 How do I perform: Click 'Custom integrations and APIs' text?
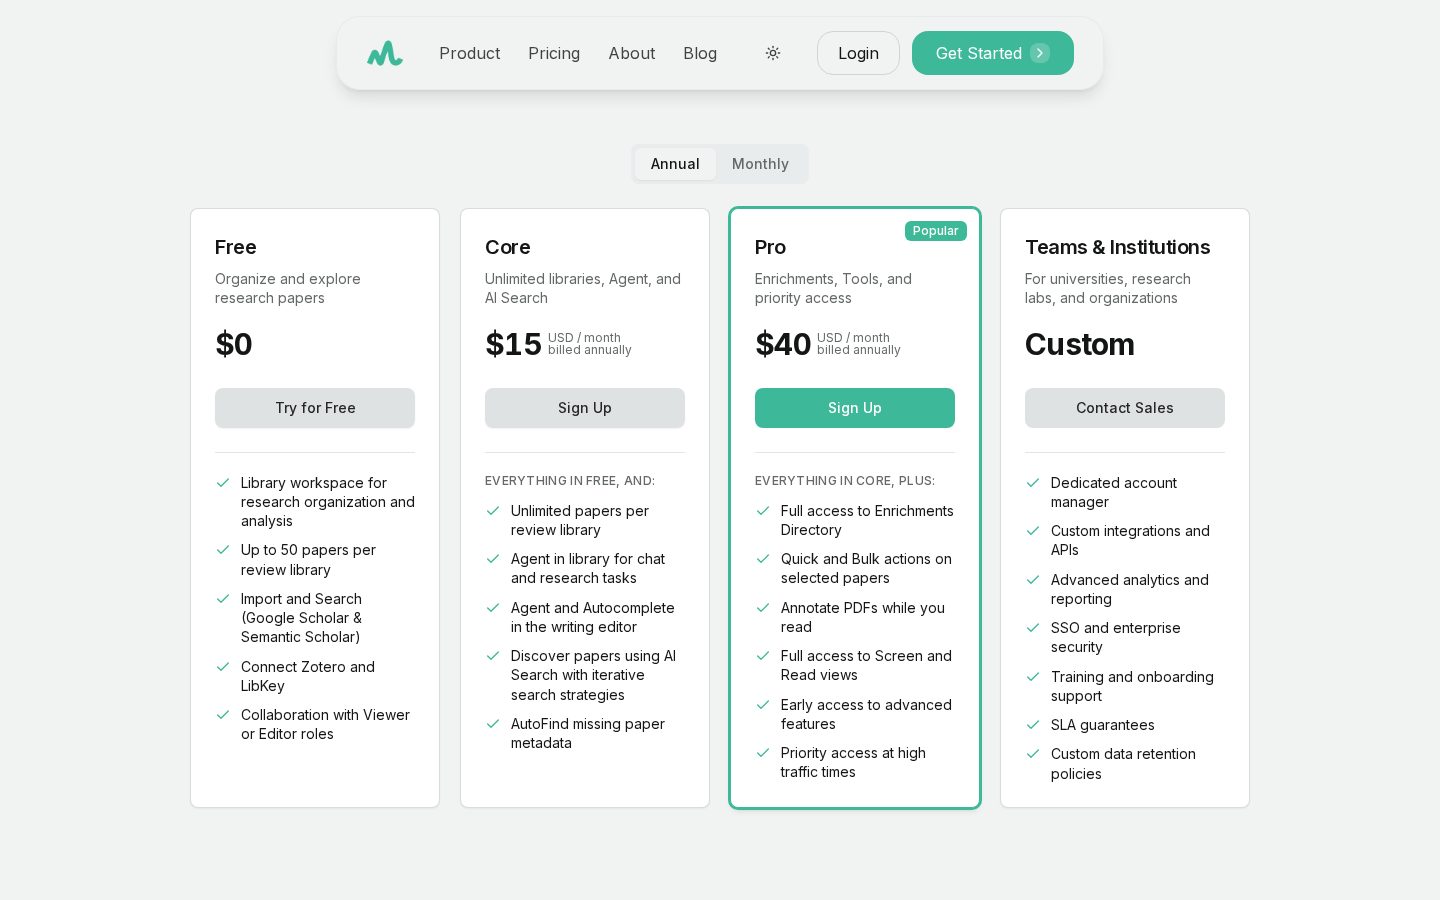click(1130, 540)
